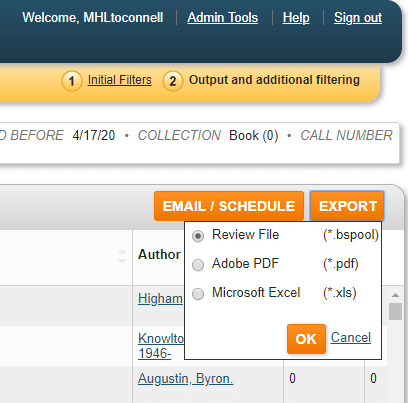The image size is (408, 403).
Task: Open author Augustin, Byron link
Action: [186, 379]
